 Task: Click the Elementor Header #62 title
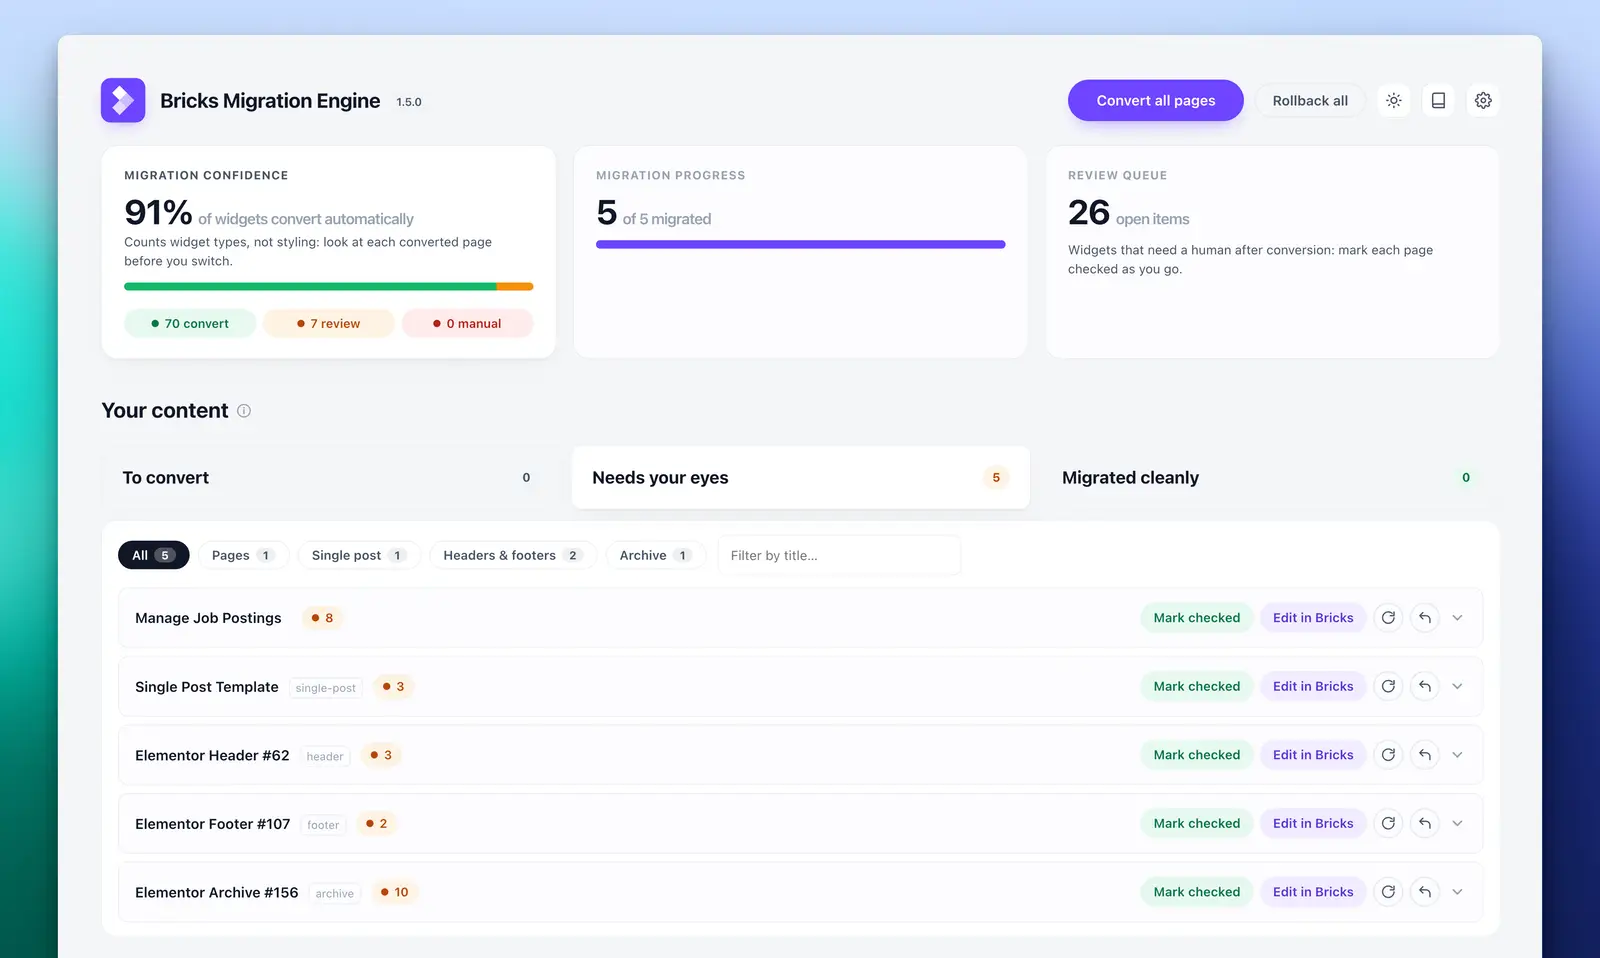pyautogui.click(x=212, y=755)
